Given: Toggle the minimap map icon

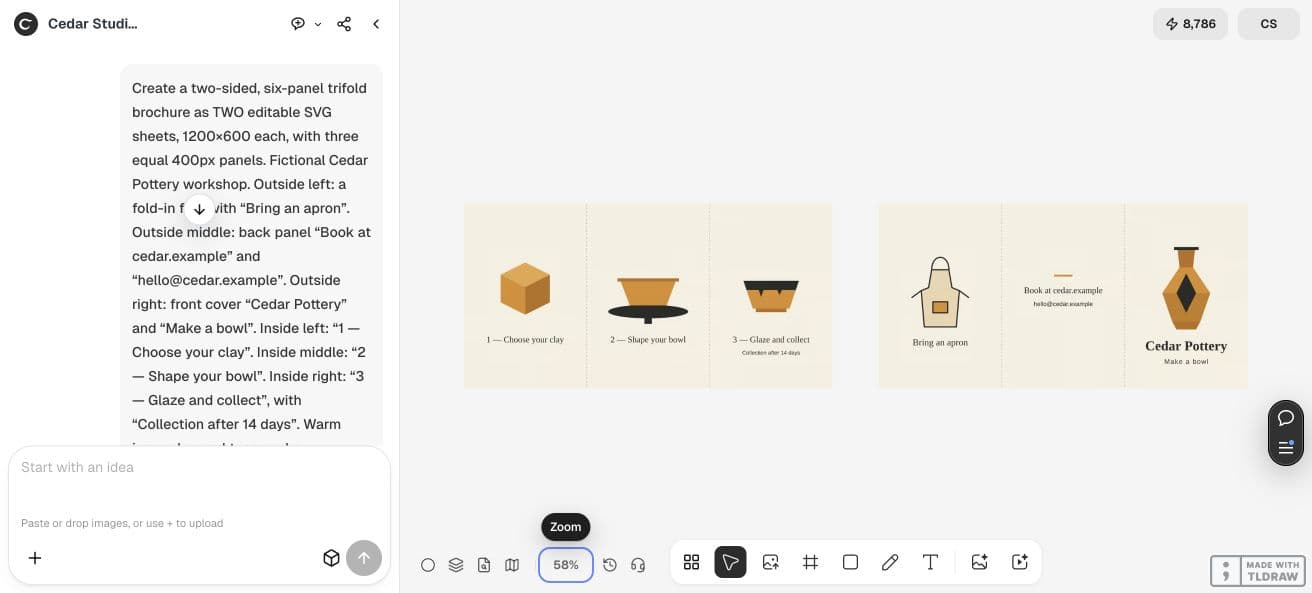Looking at the screenshot, I should click(512, 565).
